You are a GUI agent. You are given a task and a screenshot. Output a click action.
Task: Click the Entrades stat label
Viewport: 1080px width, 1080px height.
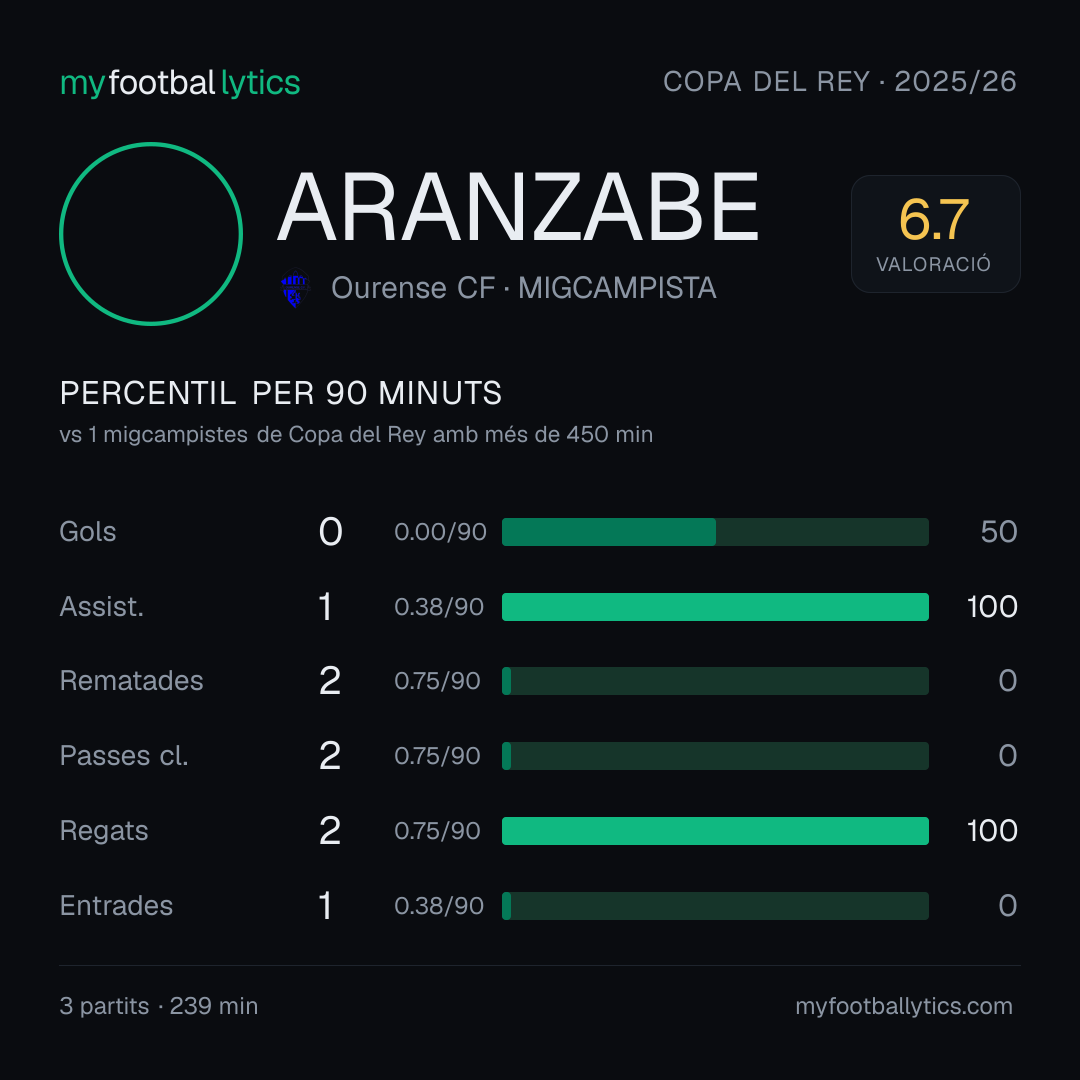[x=116, y=906]
